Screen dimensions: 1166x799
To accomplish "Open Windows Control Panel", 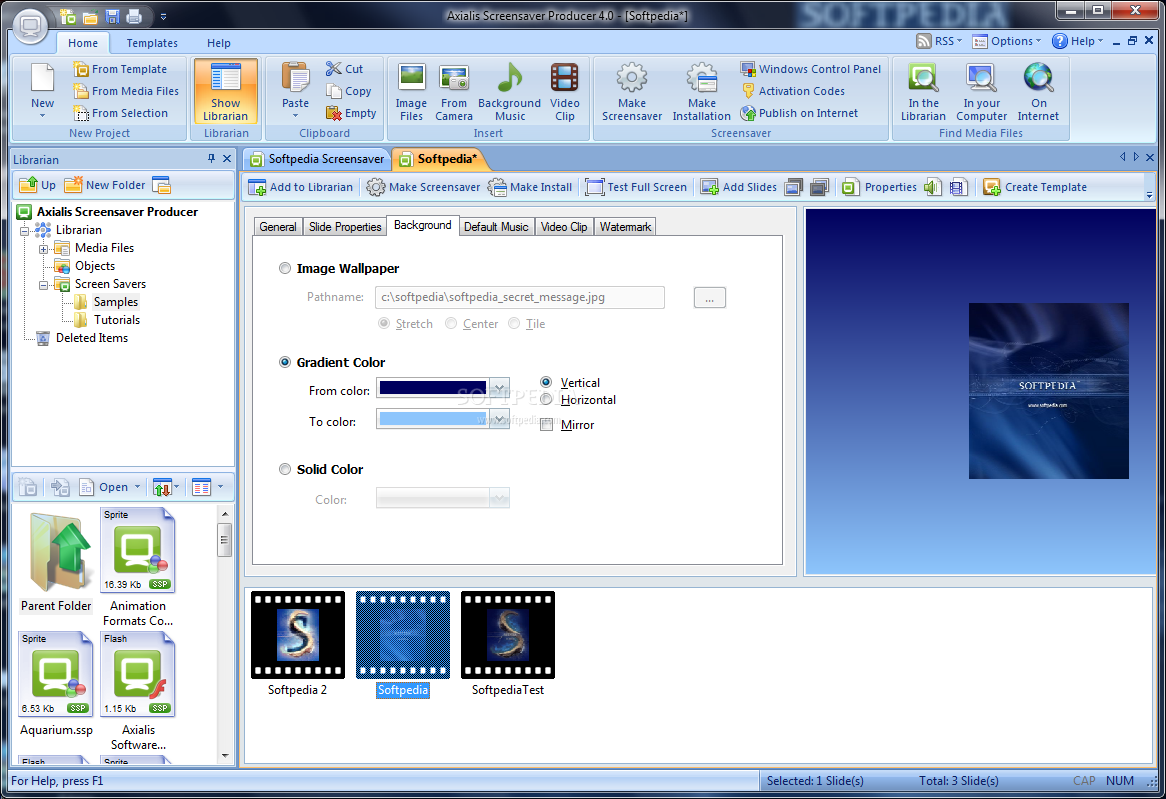I will tap(811, 69).
